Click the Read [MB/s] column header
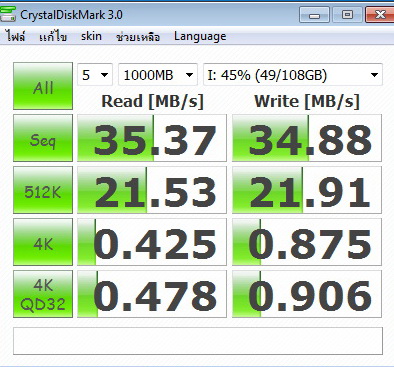 [x=152, y=101]
